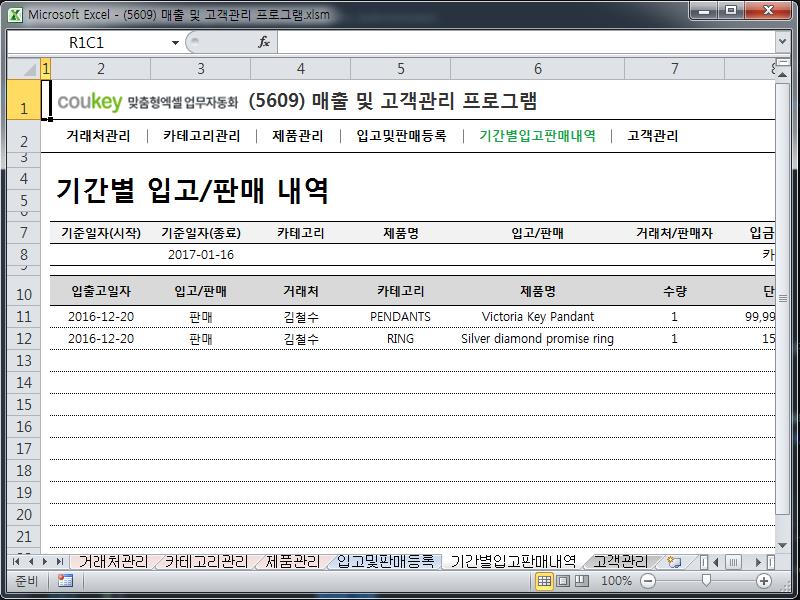Click next sheet navigation arrow

coord(45,562)
